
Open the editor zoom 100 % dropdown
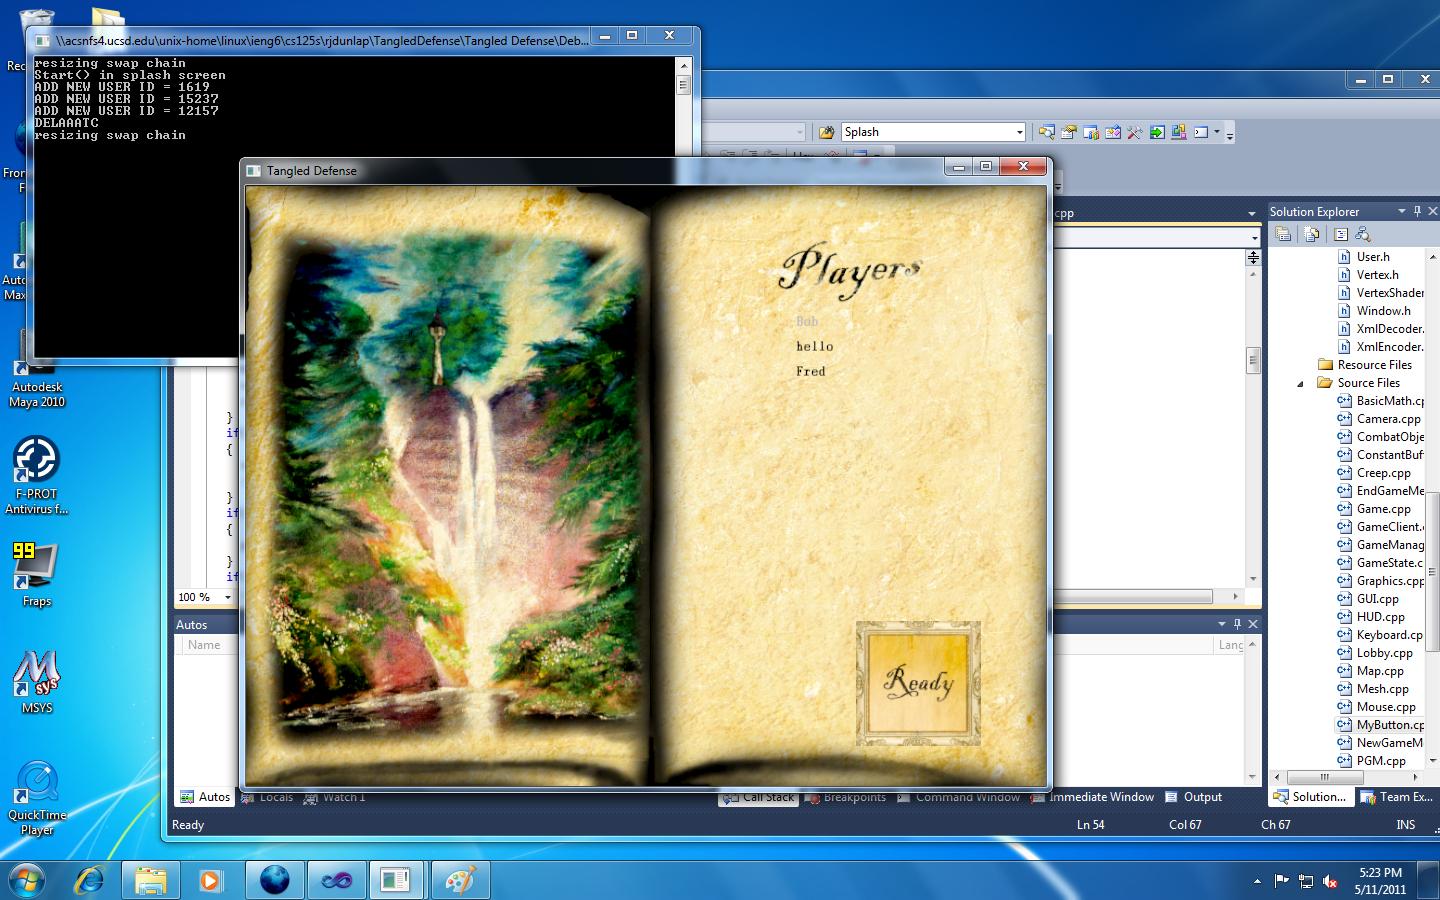pyautogui.click(x=228, y=597)
